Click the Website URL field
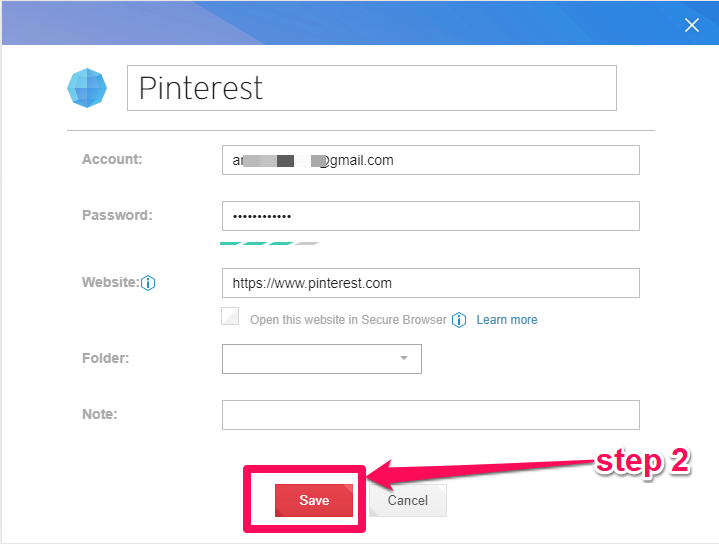 pos(431,283)
